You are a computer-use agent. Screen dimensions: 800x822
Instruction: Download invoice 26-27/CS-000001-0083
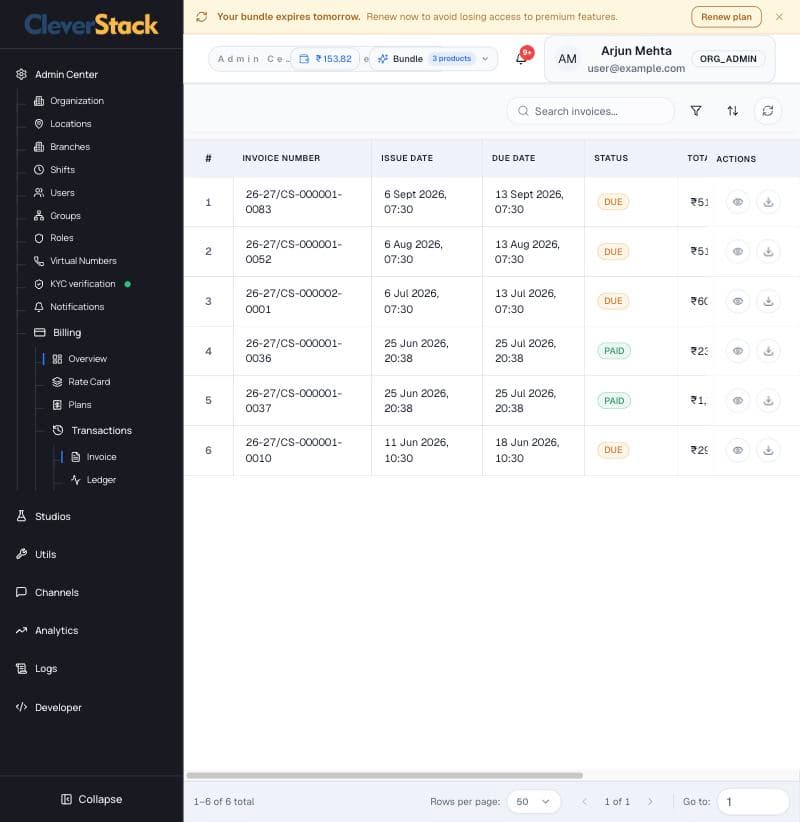click(768, 202)
